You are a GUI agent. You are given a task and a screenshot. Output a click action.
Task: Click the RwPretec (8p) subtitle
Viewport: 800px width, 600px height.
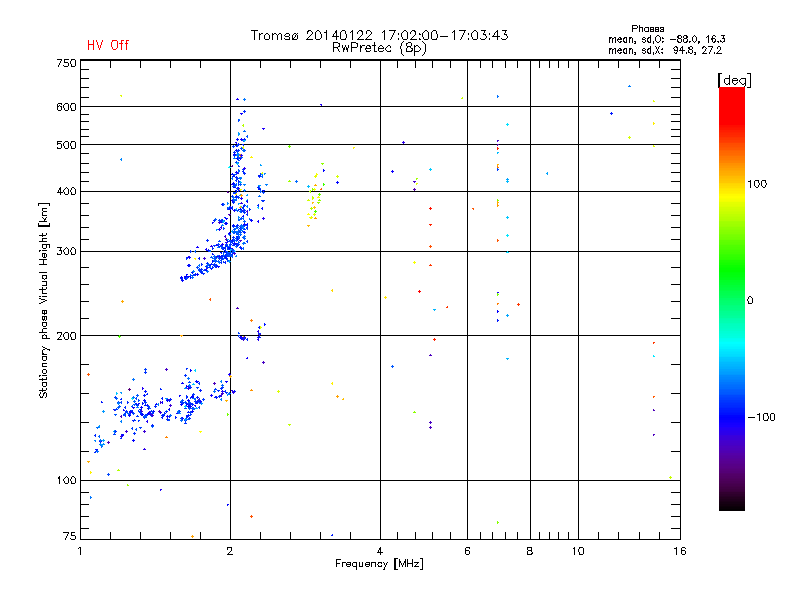379,48
